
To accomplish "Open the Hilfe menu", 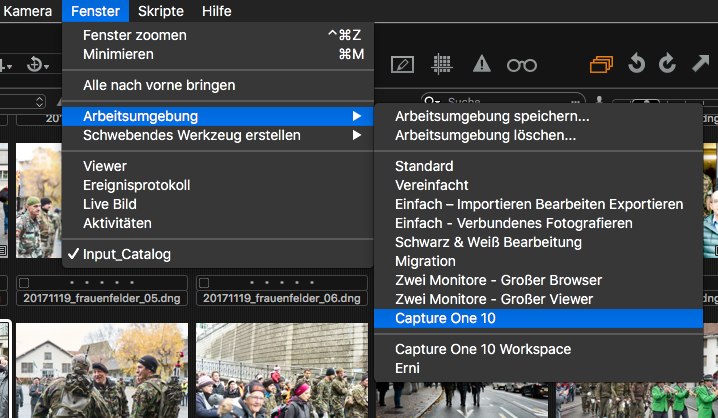I will click(217, 11).
